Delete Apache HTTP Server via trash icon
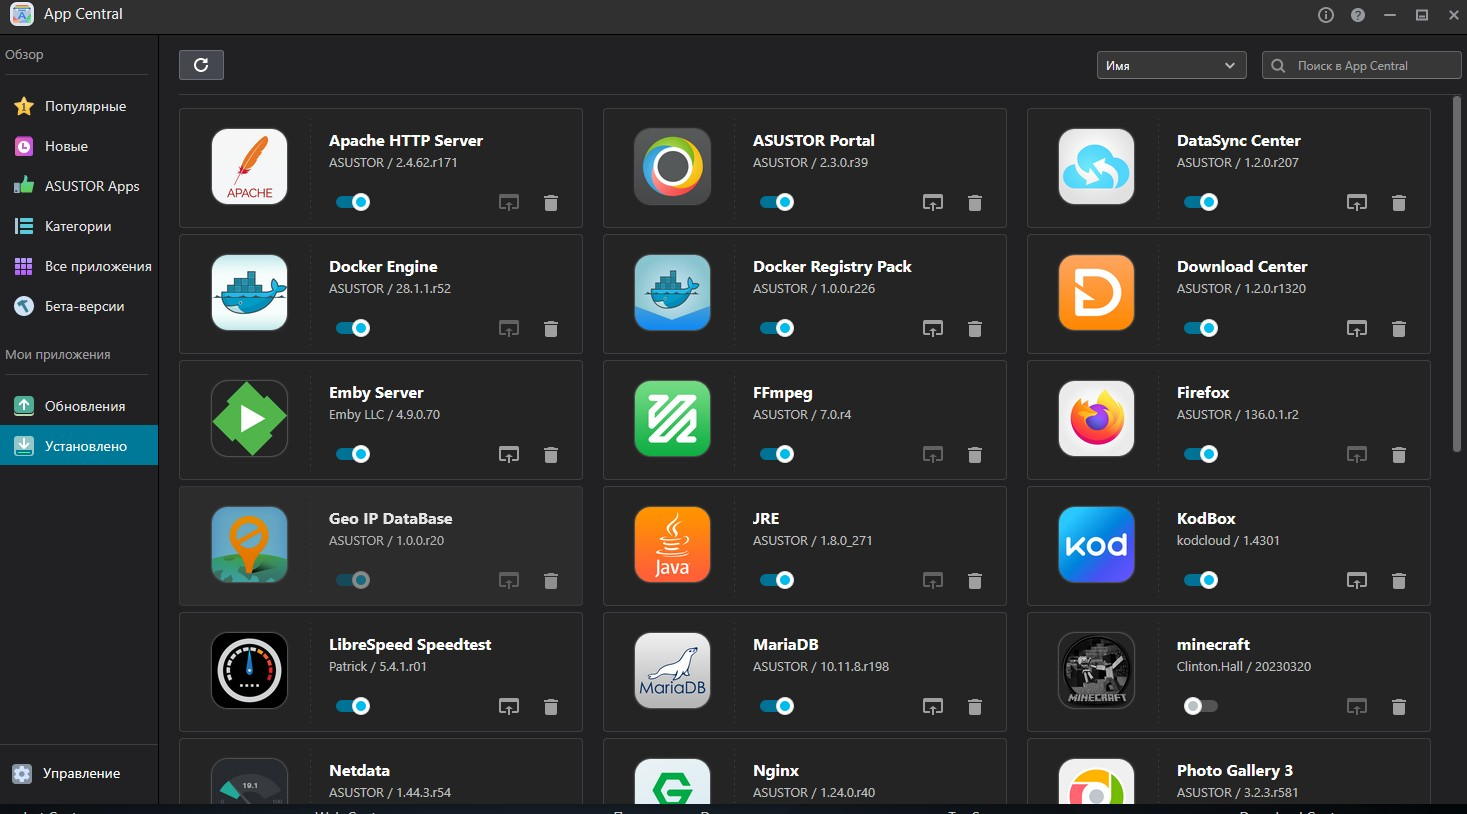Image resolution: width=1467 pixels, height=814 pixels. [x=551, y=203]
